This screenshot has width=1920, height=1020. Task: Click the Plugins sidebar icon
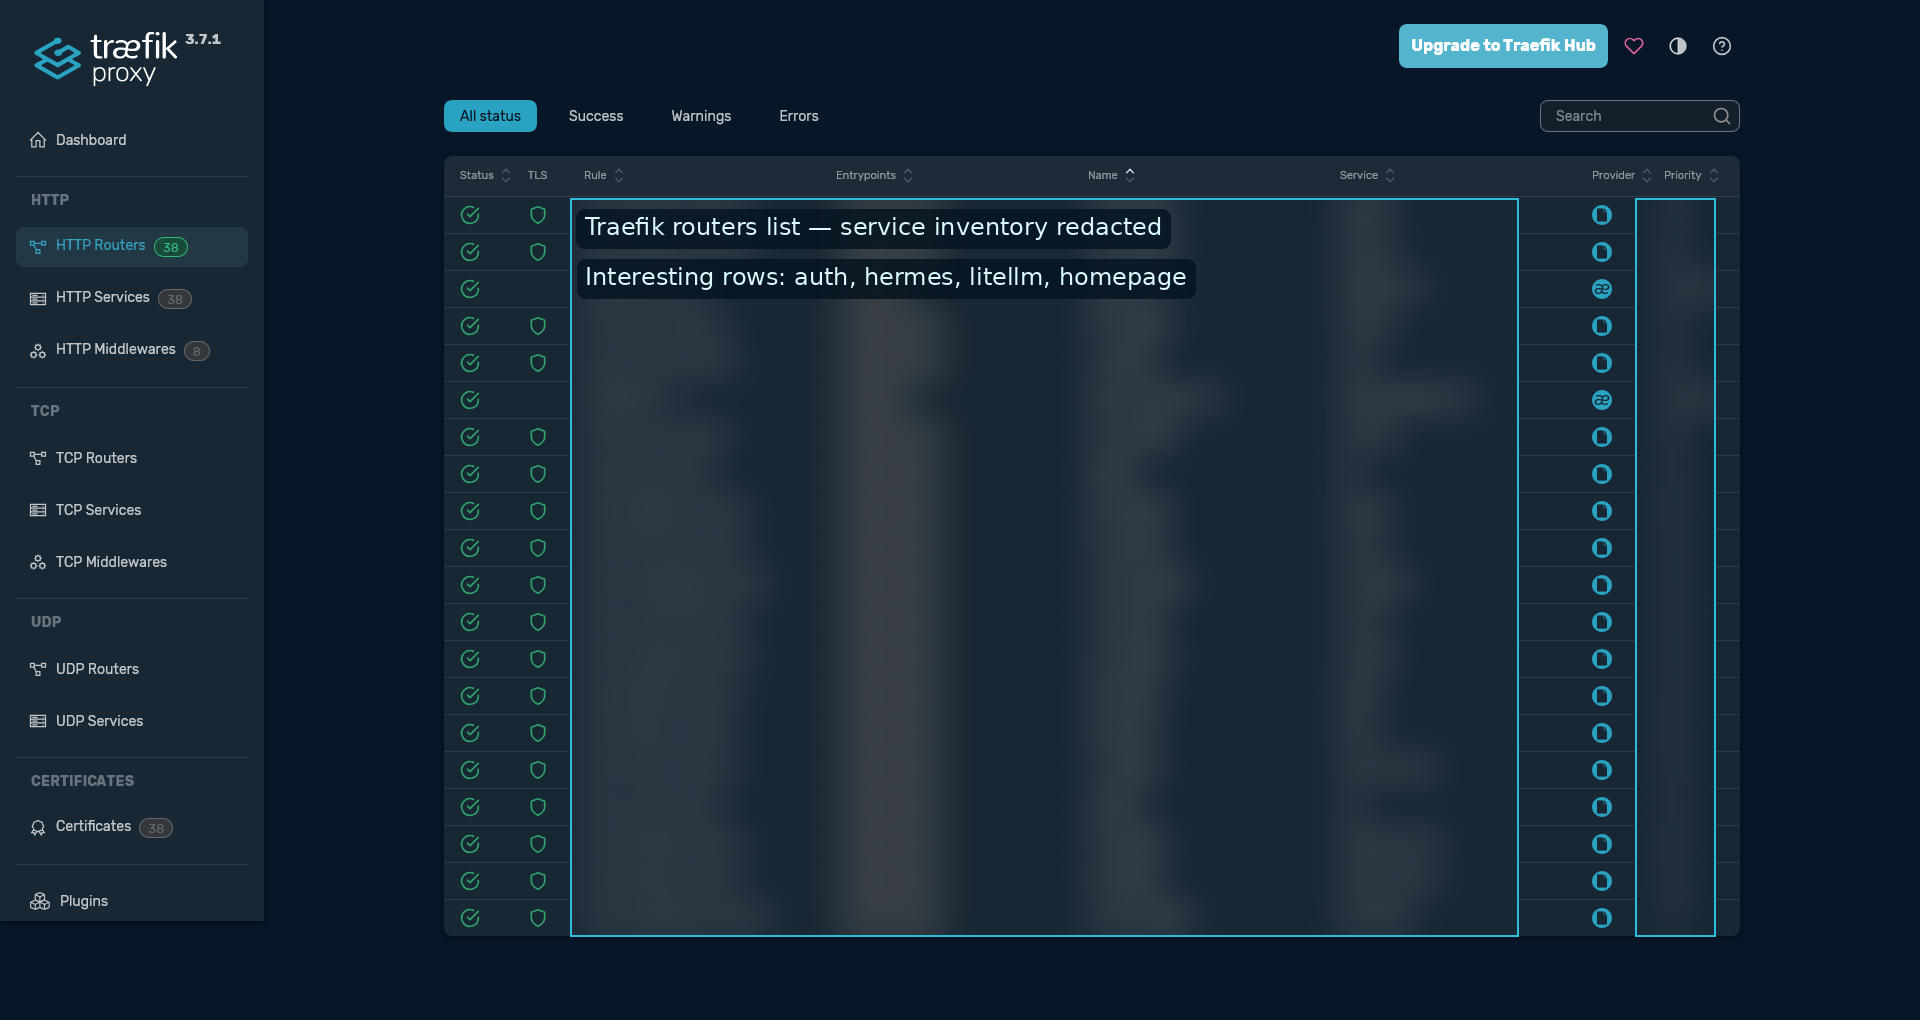40,901
